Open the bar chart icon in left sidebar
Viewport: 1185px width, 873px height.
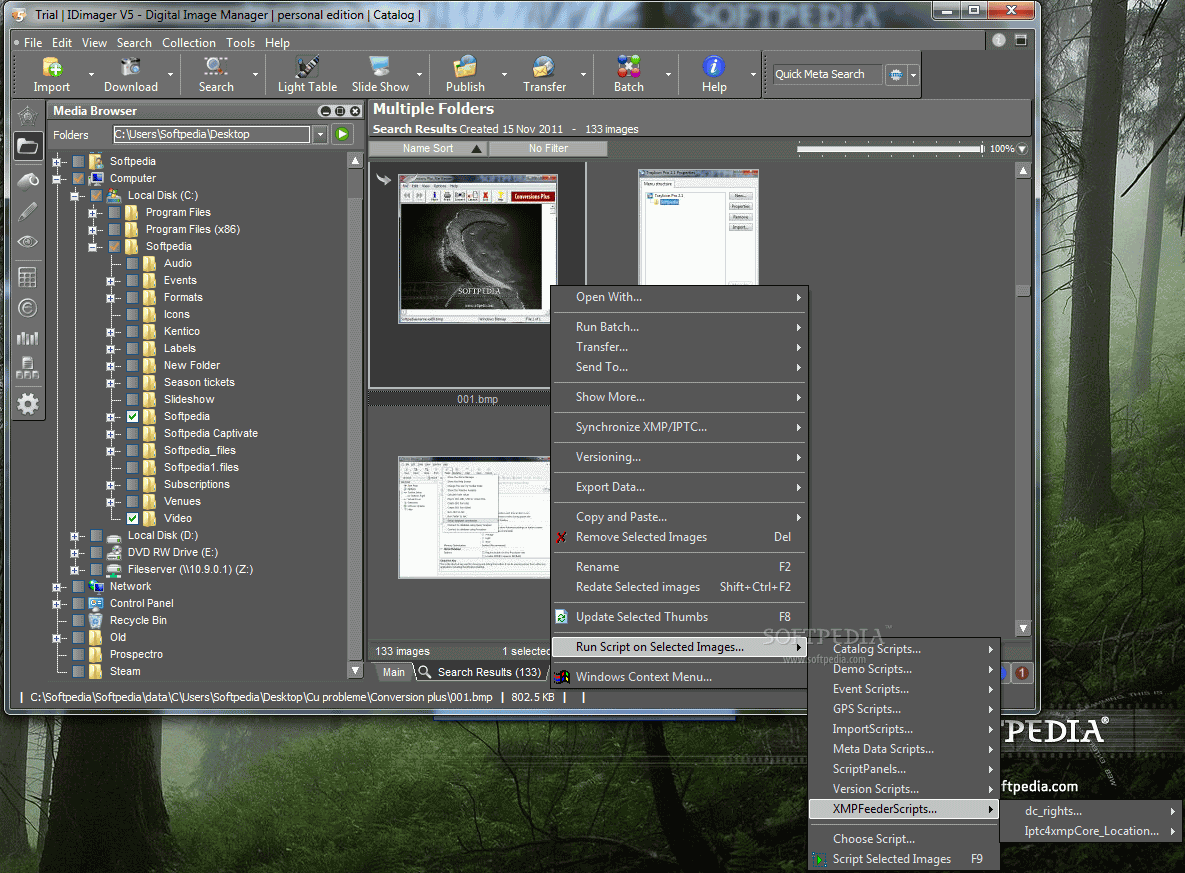point(28,338)
